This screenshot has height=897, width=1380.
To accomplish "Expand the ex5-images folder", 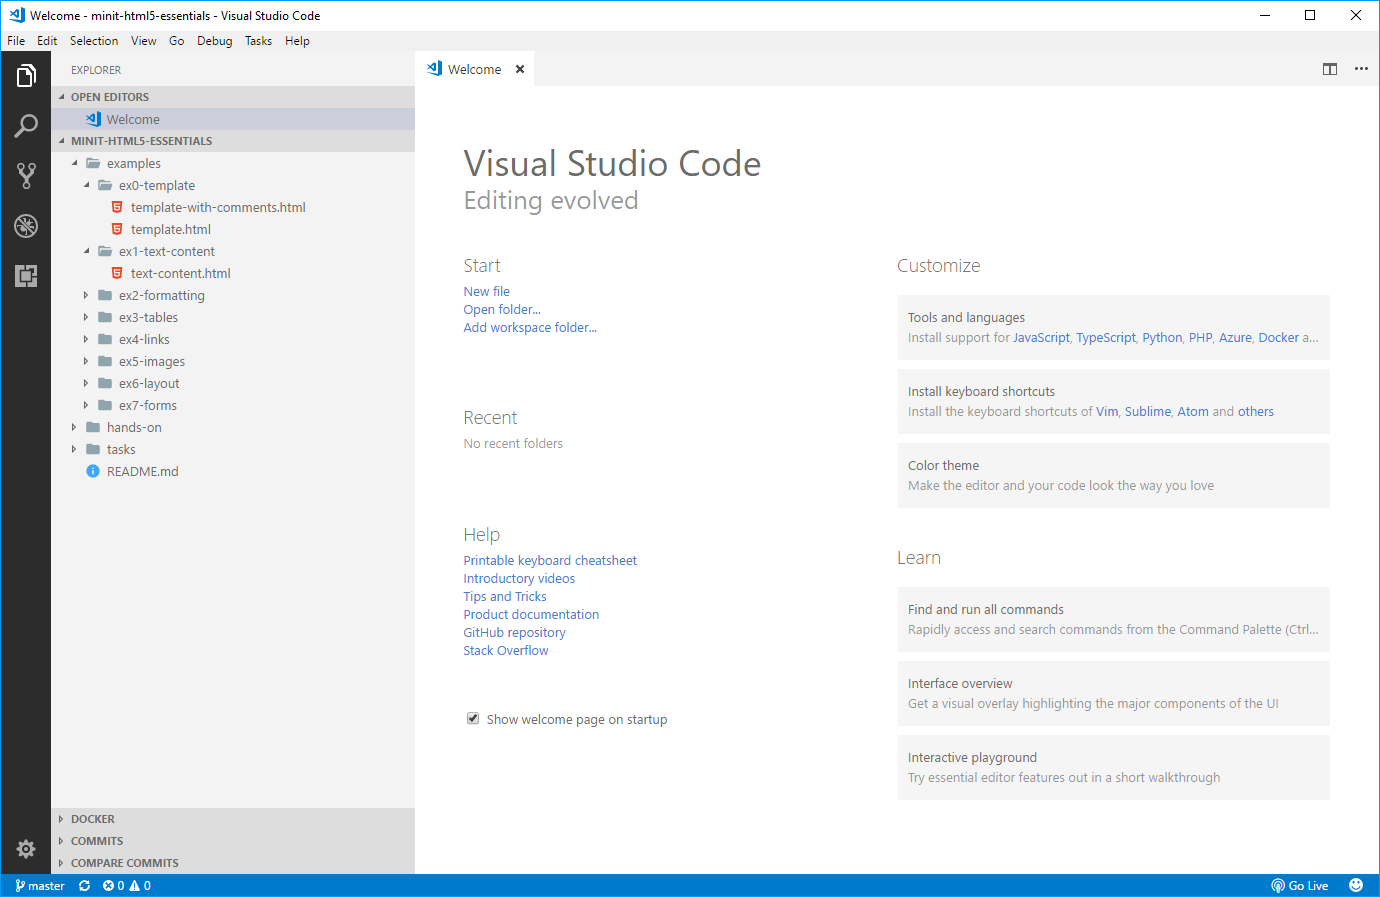I will [86, 361].
